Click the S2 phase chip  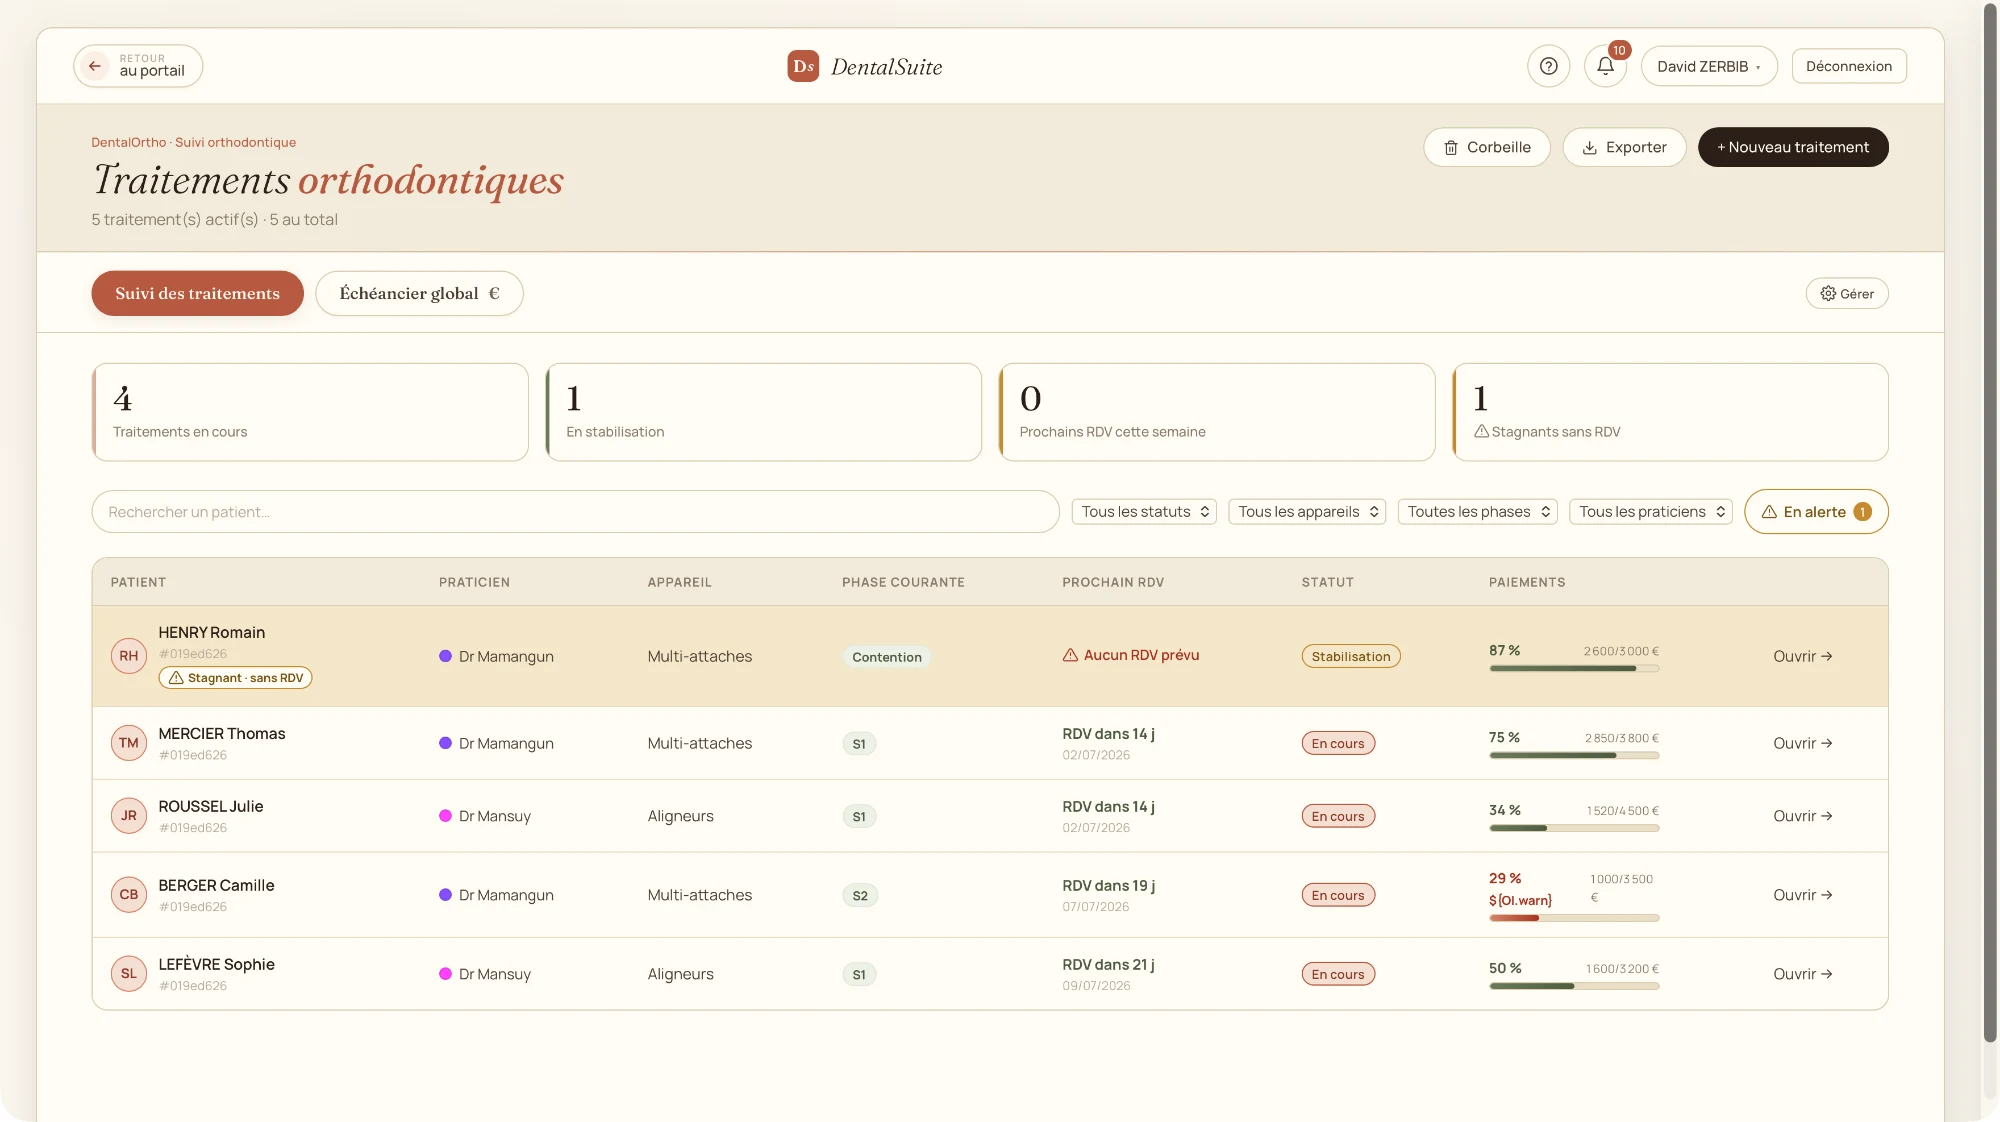pos(860,896)
